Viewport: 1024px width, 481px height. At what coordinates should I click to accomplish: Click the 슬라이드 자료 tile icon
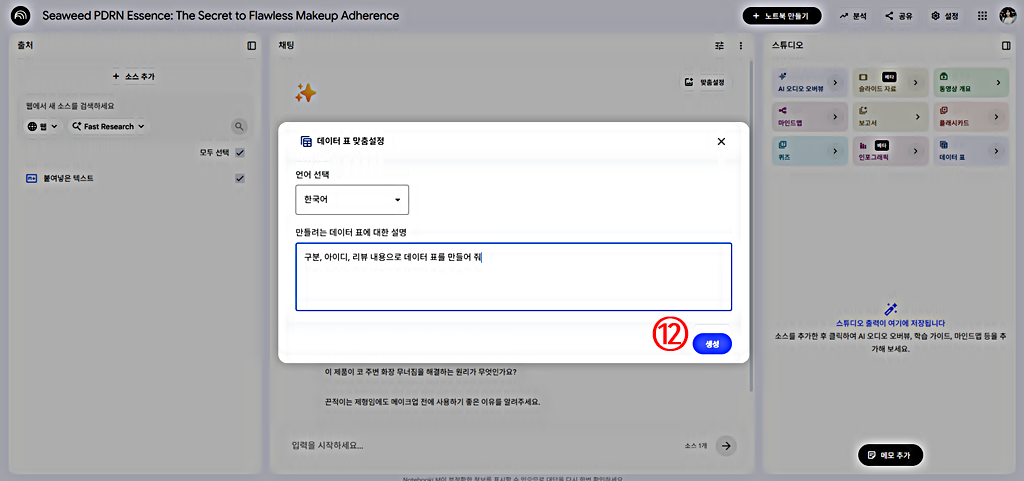pos(863,76)
